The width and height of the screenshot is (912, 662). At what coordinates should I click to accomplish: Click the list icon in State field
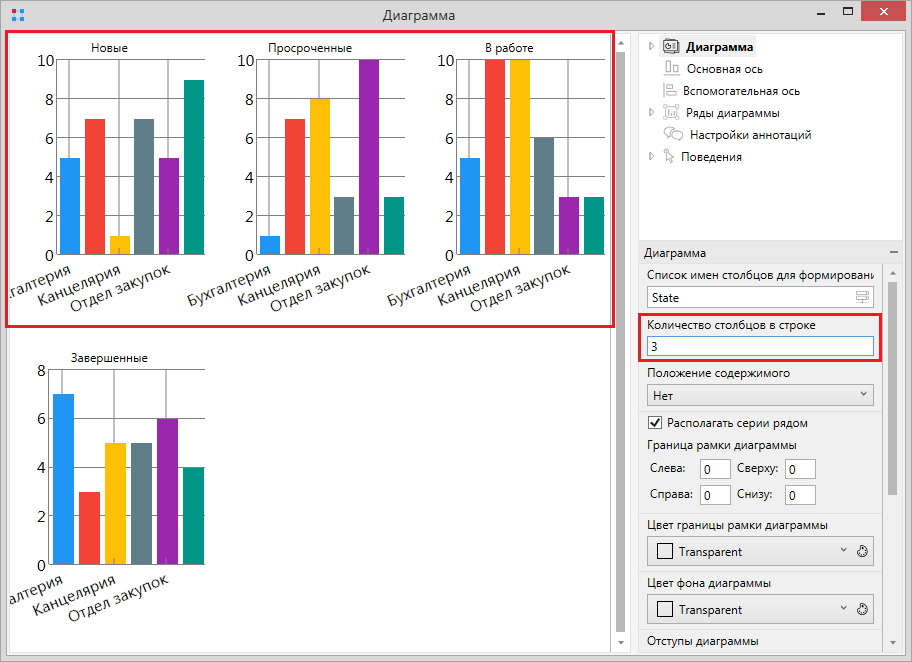pyautogui.click(x=861, y=298)
